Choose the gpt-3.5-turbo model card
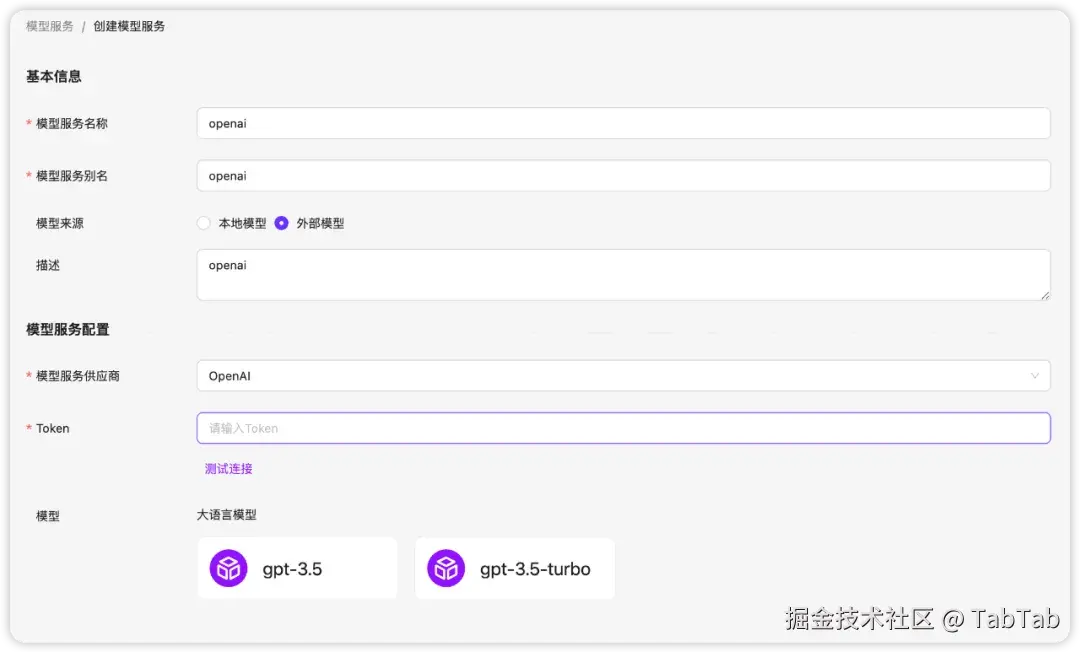 515,569
